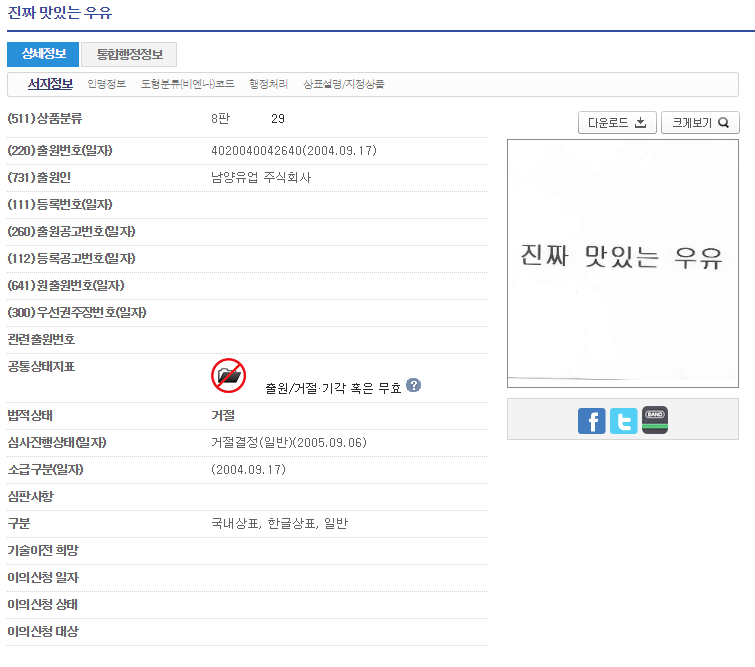The image size is (755, 667).
Task: Click the trademark image 진짜 맛있는 우유
Action: [623, 263]
